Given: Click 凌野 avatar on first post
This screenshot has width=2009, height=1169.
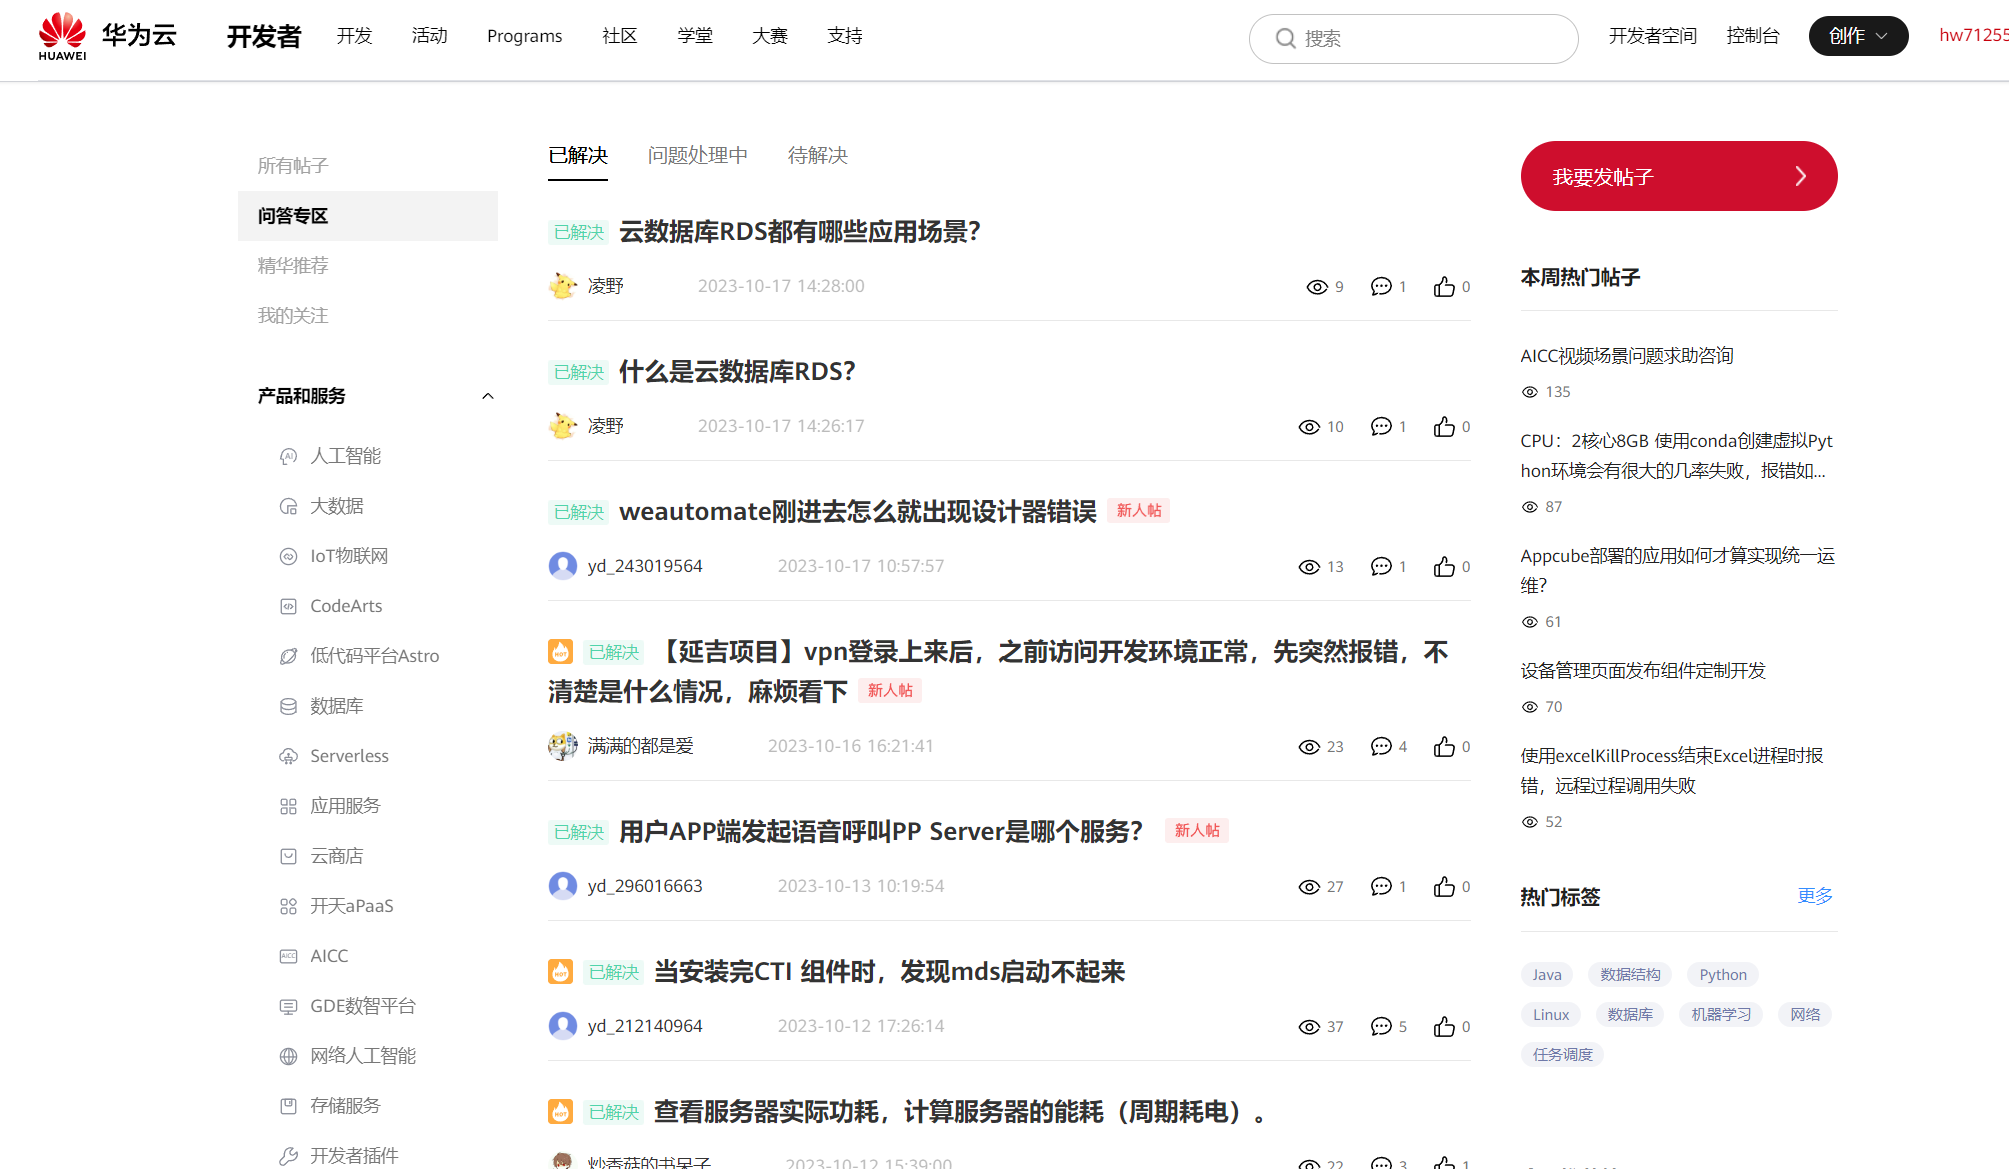Looking at the screenshot, I should point(563,286).
